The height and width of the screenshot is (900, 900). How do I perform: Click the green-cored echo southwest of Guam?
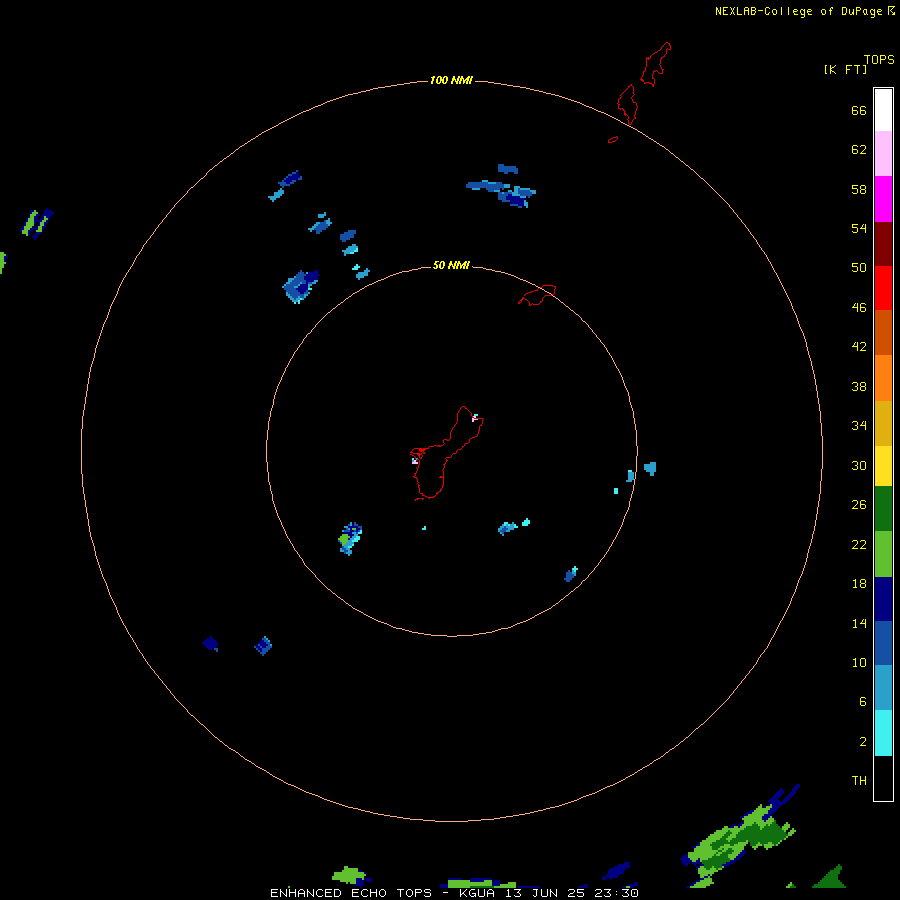click(x=350, y=538)
